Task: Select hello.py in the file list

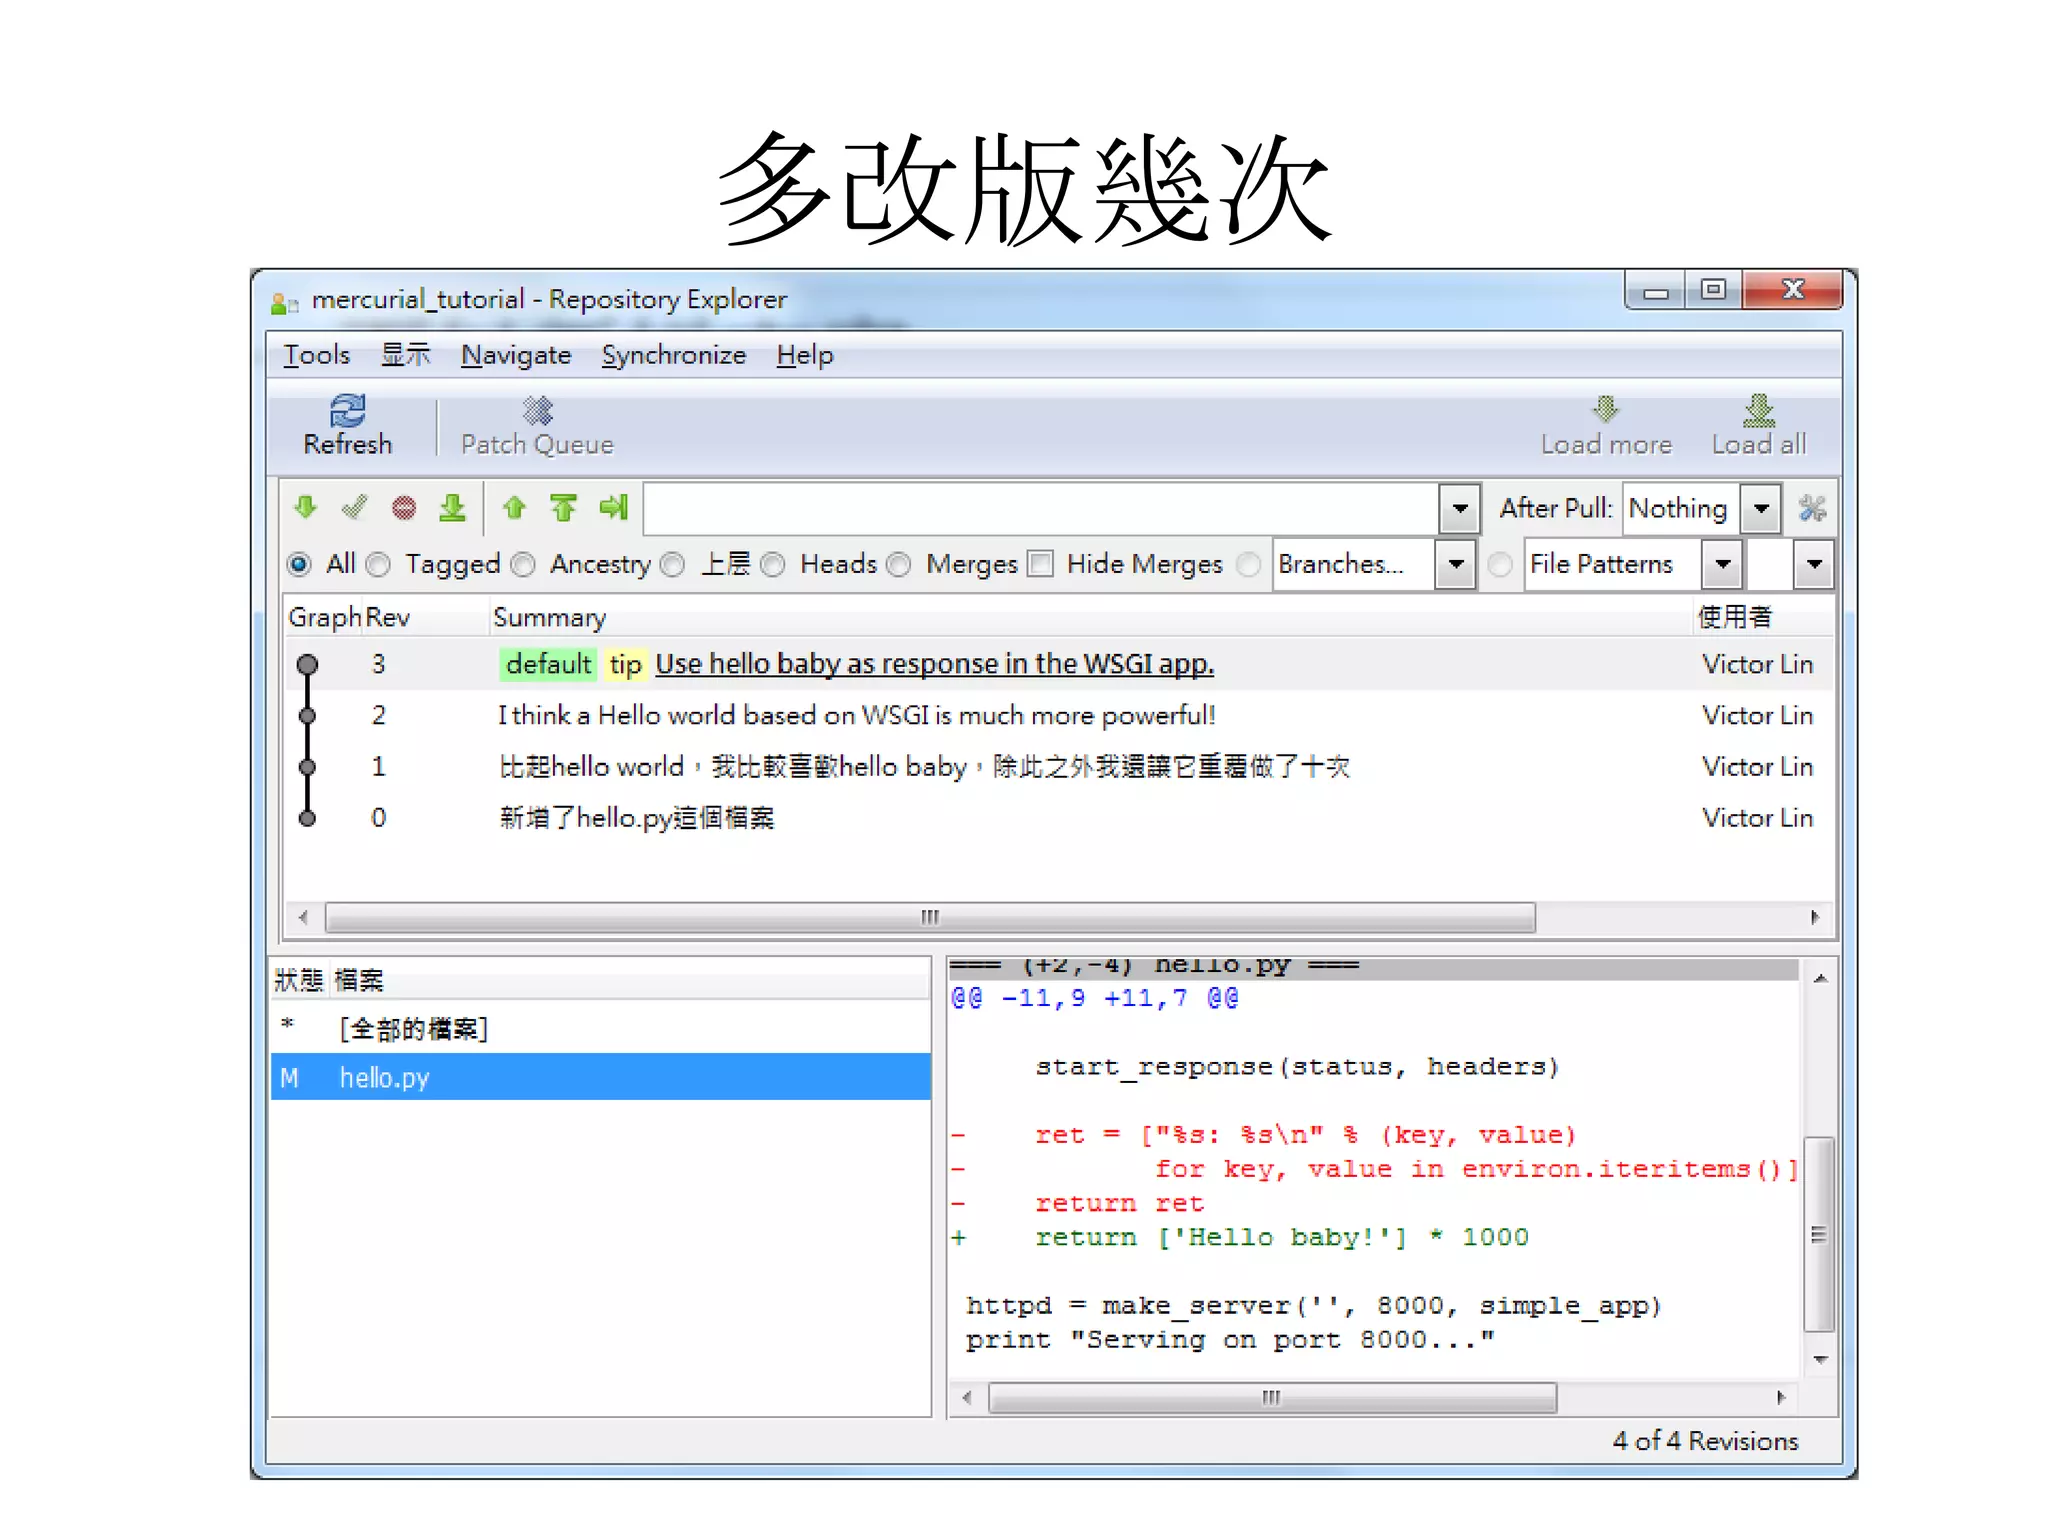Action: (x=385, y=1078)
